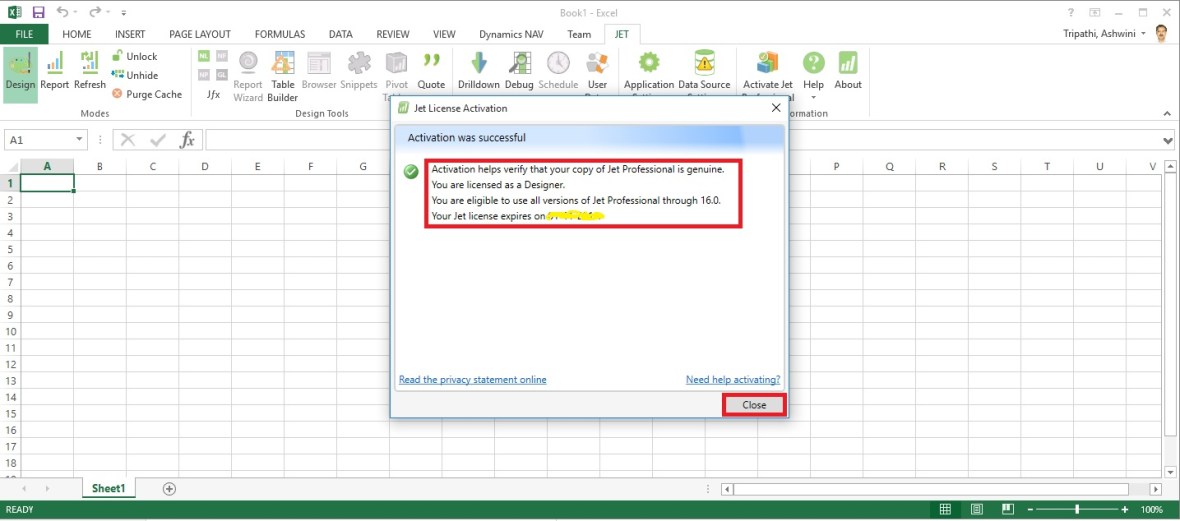The image size is (1180, 521).
Task: Click the About icon in ribbon
Action: (848, 71)
